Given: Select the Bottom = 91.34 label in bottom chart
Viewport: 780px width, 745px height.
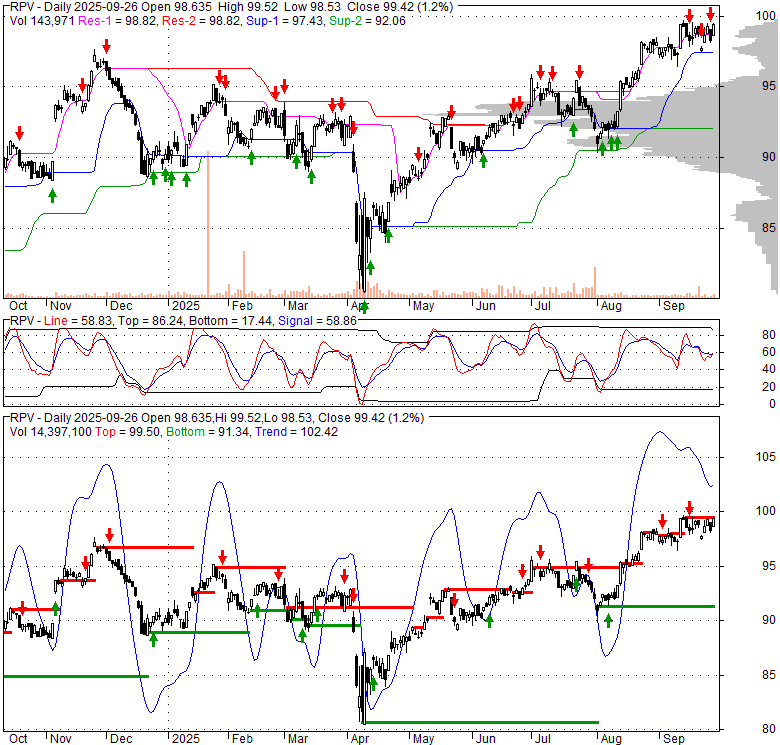Looking at the screenshot, I should (x=207, y=432).
